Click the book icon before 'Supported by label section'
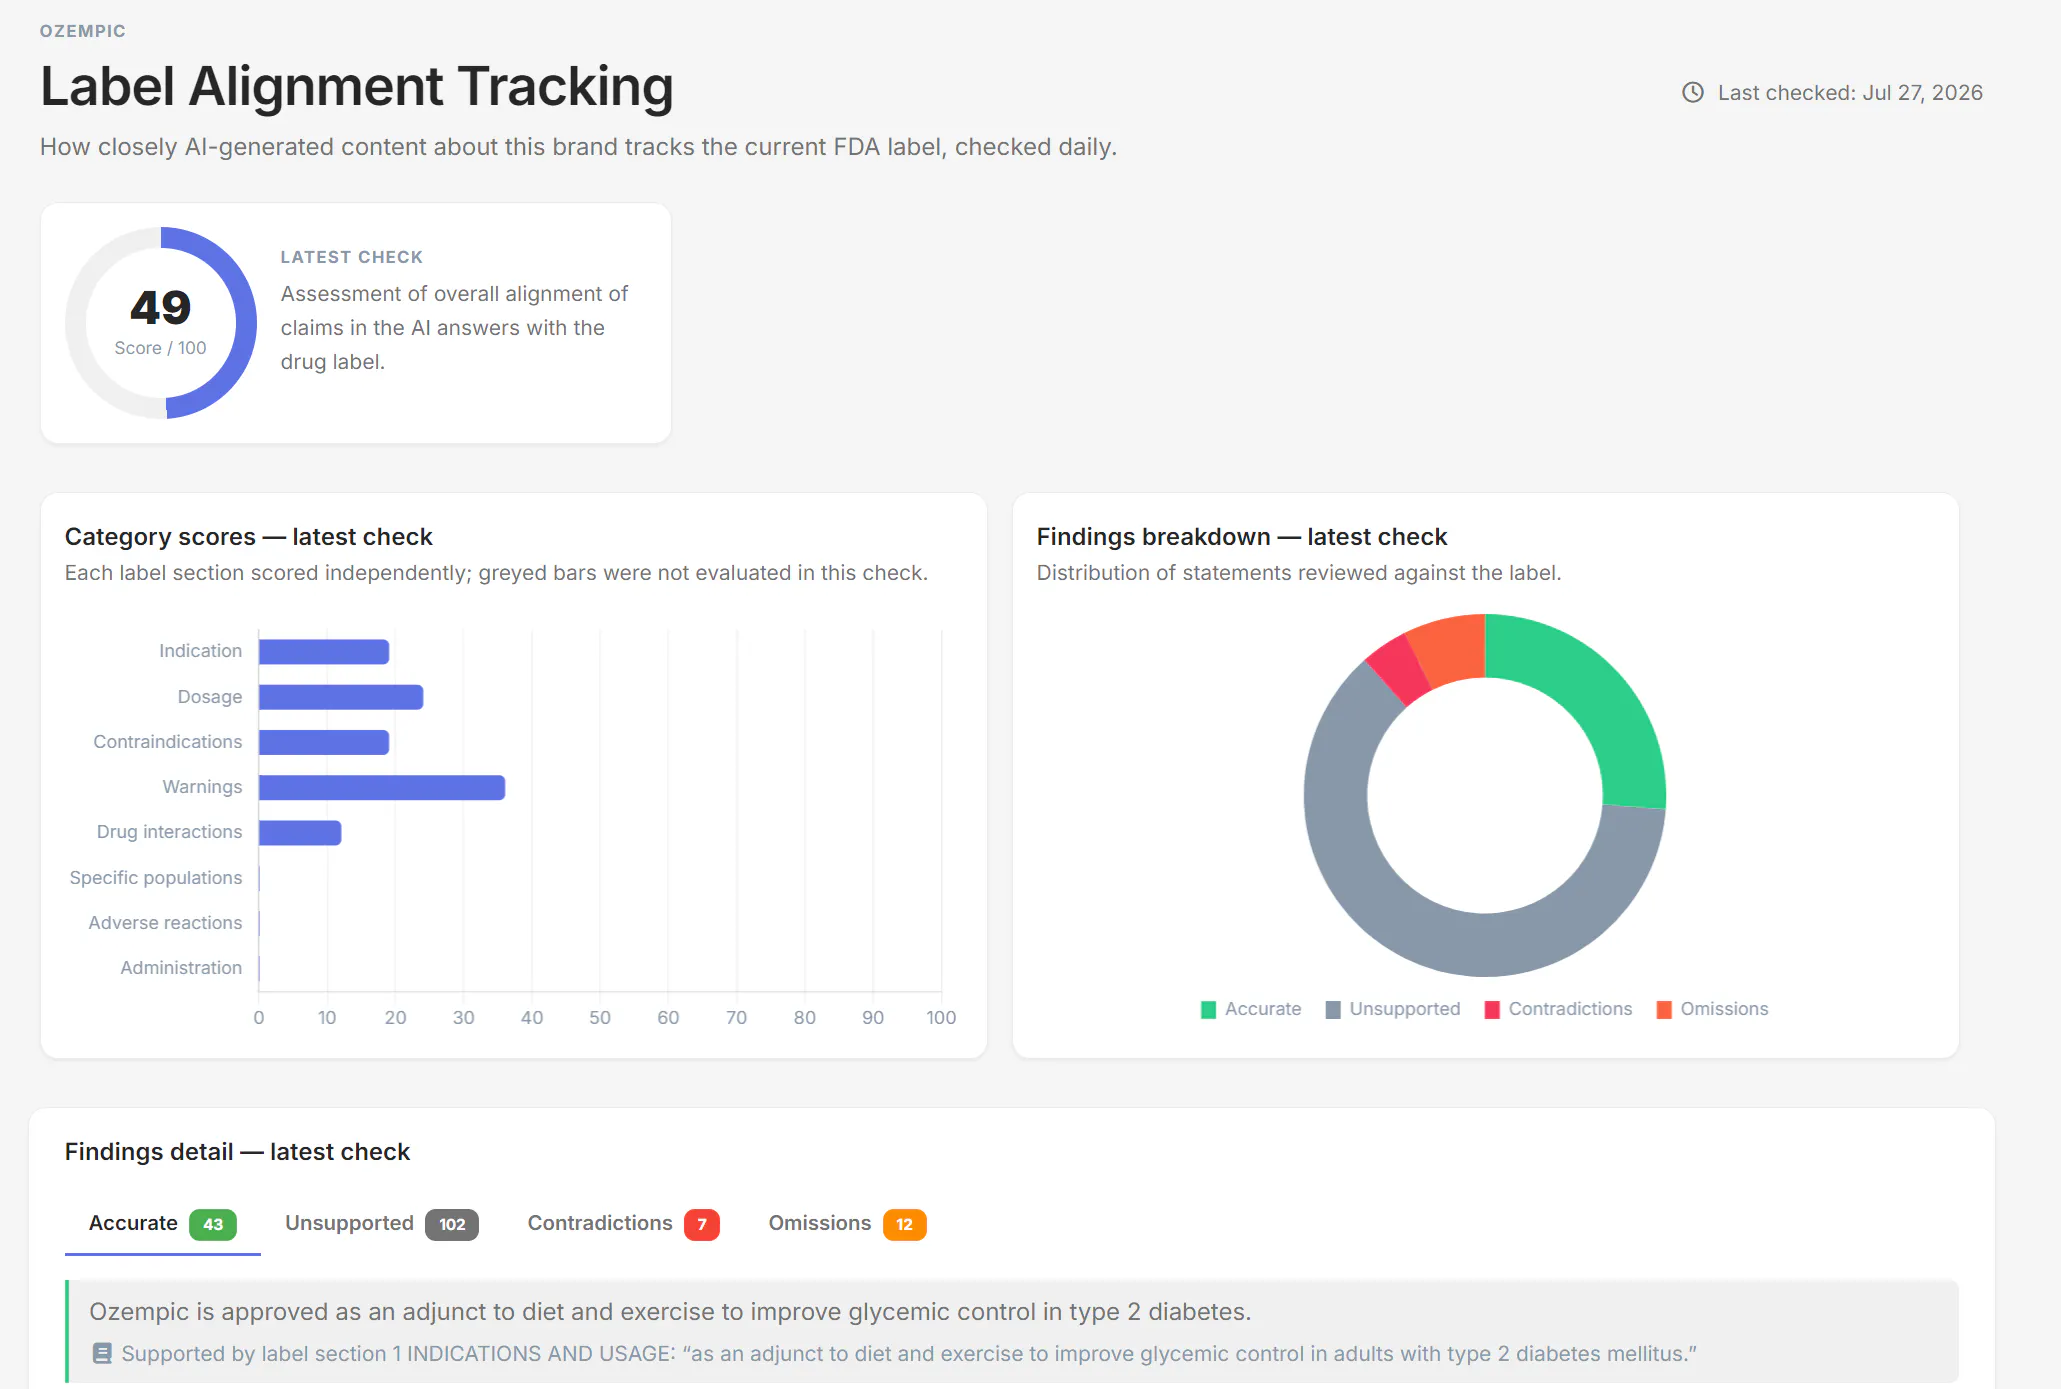Image resolution: width=2061 pixels, height=1389 pixels. [x=102, y=1354]
